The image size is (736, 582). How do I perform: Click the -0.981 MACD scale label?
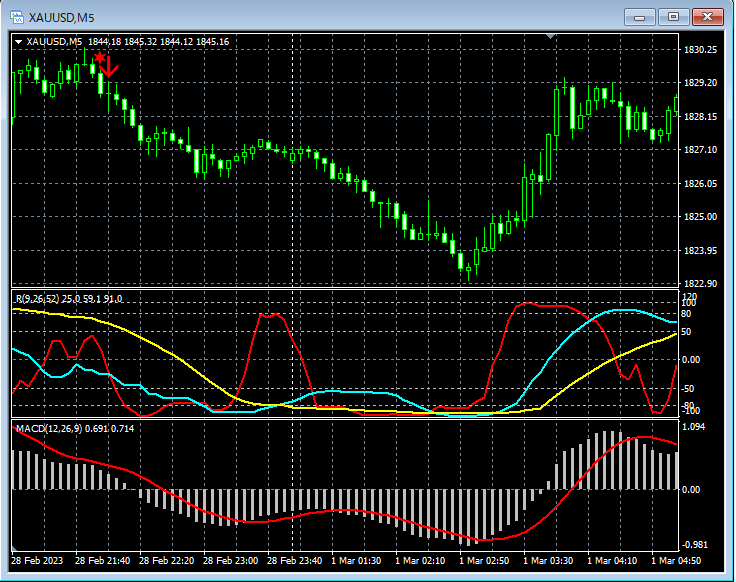pos(697,545)
